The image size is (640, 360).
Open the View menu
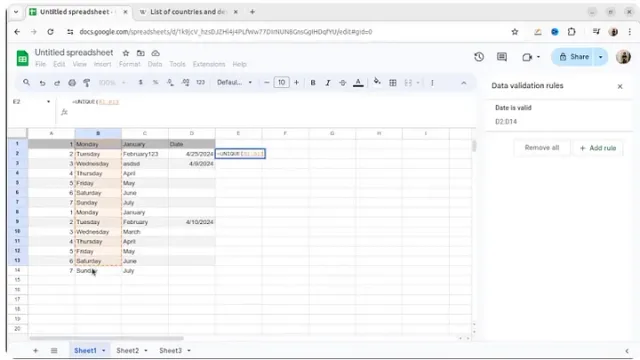coord(80,64)
